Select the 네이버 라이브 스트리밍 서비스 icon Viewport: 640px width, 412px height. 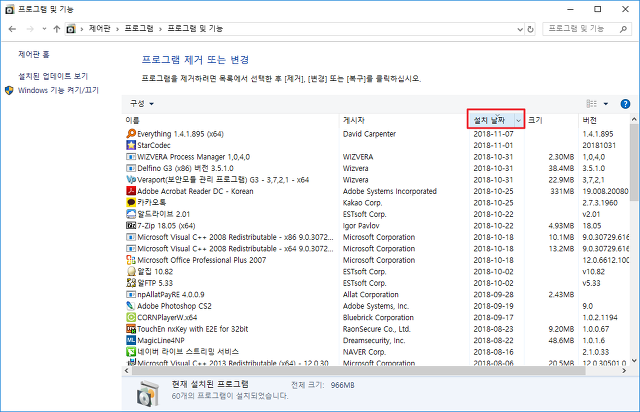pyautogui.click(x=131, y=352)
